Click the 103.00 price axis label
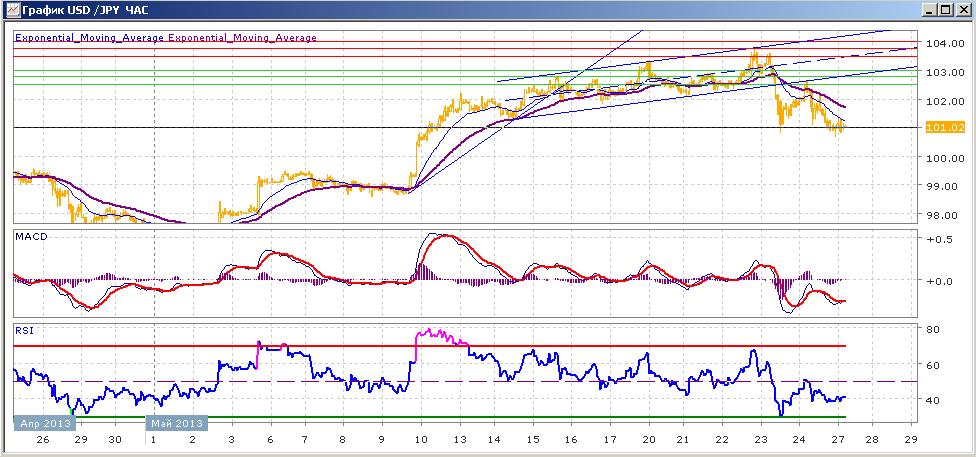The image size is (976, 457). 944,72
